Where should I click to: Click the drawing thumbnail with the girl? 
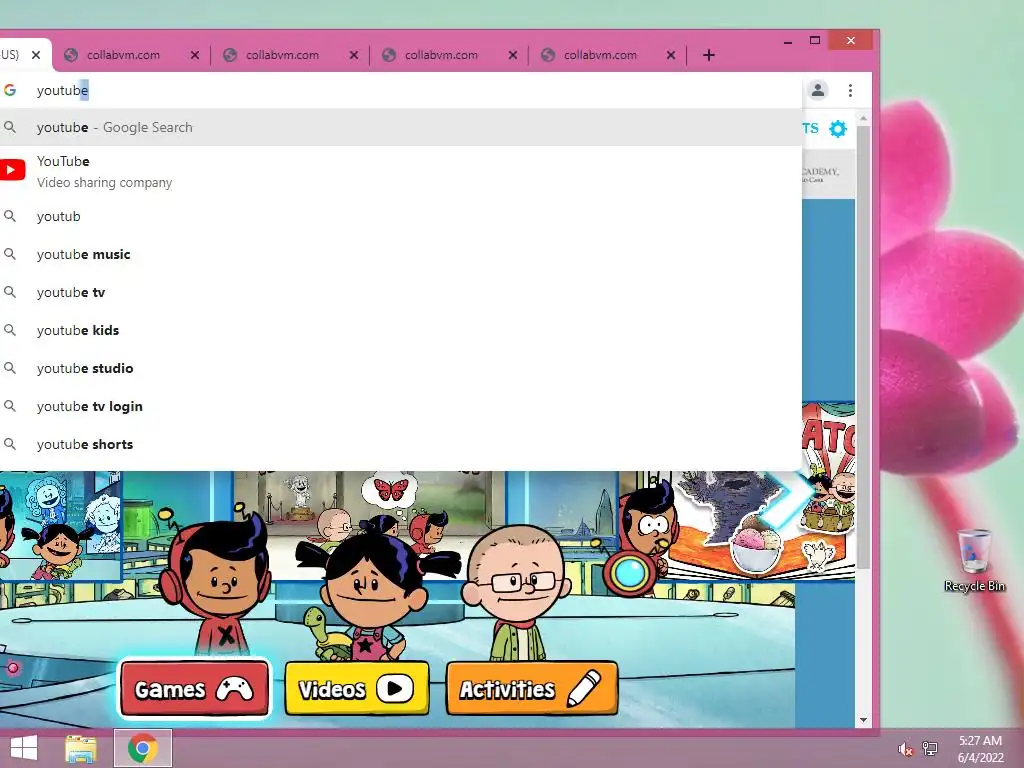pyautogui.click(x=60, y=526)
